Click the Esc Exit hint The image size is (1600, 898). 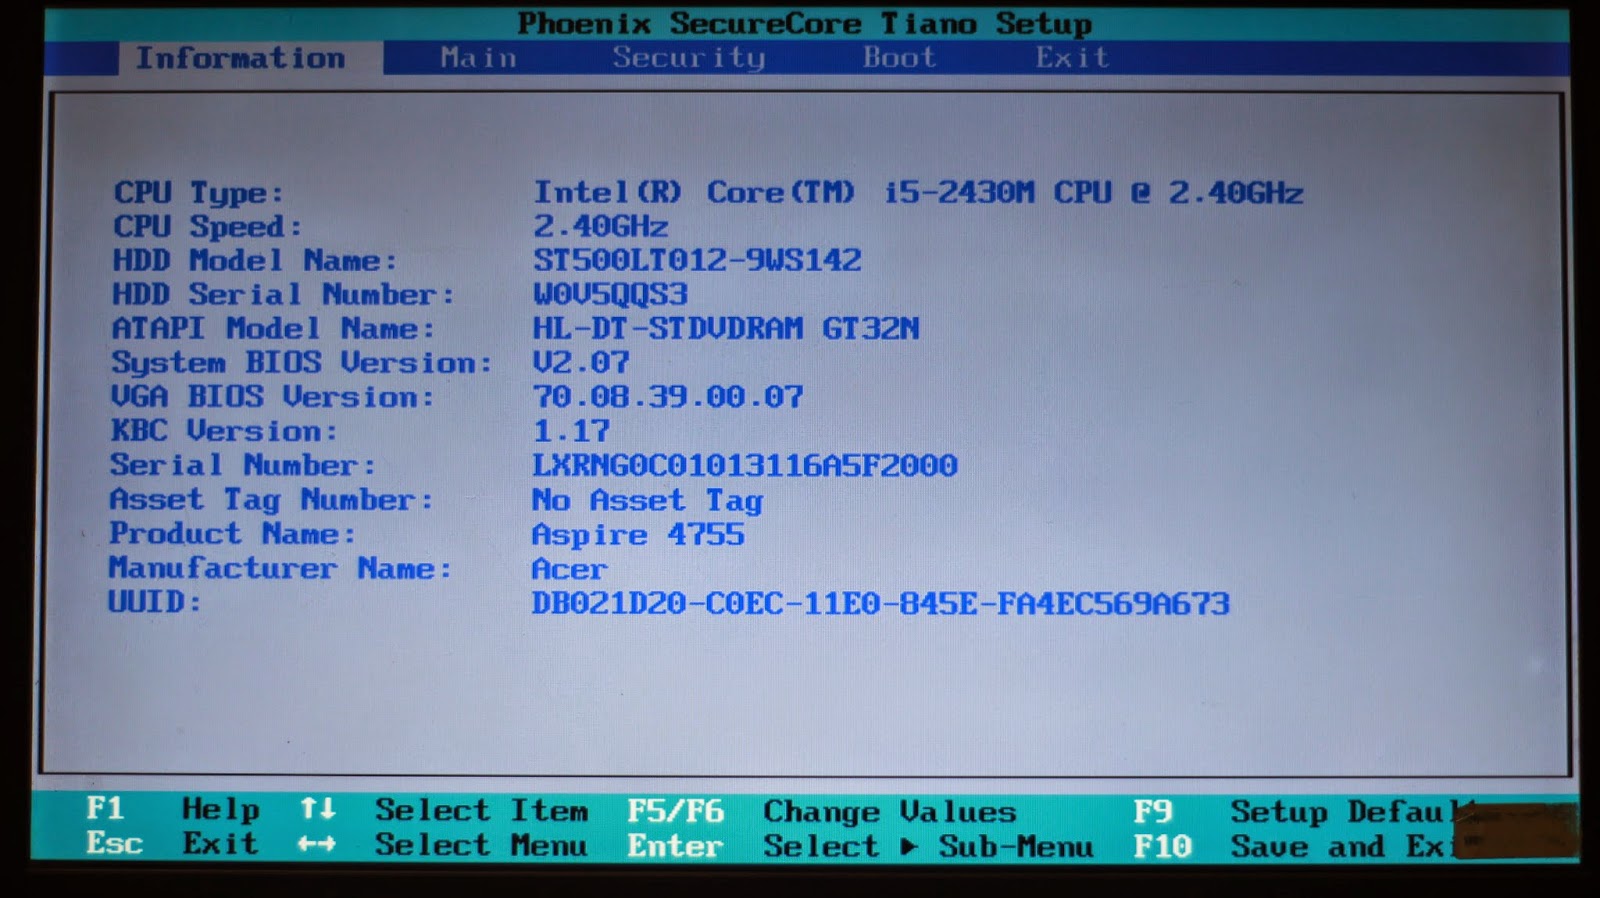pyautogui.click(x=172, y=843)
